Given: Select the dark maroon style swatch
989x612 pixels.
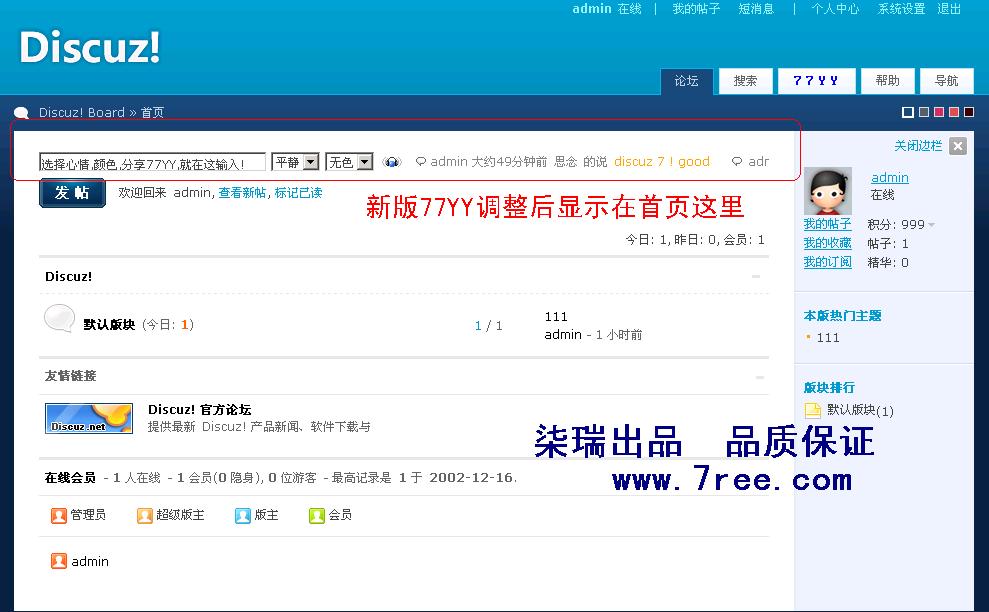Looking at the screenshot, I should (969, 112).
